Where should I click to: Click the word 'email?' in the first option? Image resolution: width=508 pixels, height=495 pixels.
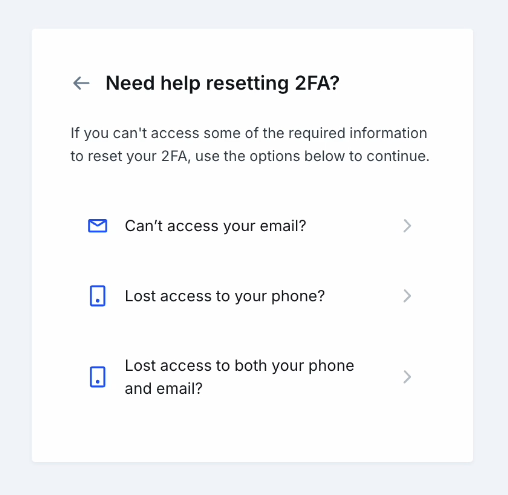tap(283, 226)
